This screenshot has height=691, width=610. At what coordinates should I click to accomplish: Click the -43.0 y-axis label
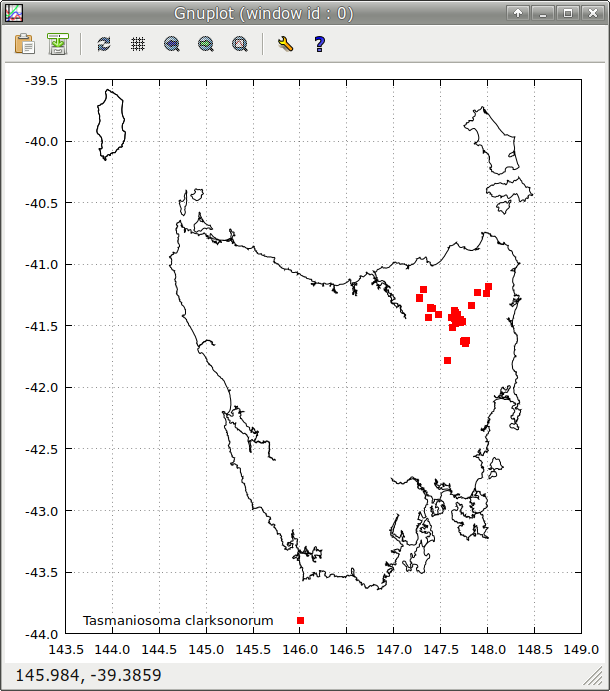(x=42, y=512)
